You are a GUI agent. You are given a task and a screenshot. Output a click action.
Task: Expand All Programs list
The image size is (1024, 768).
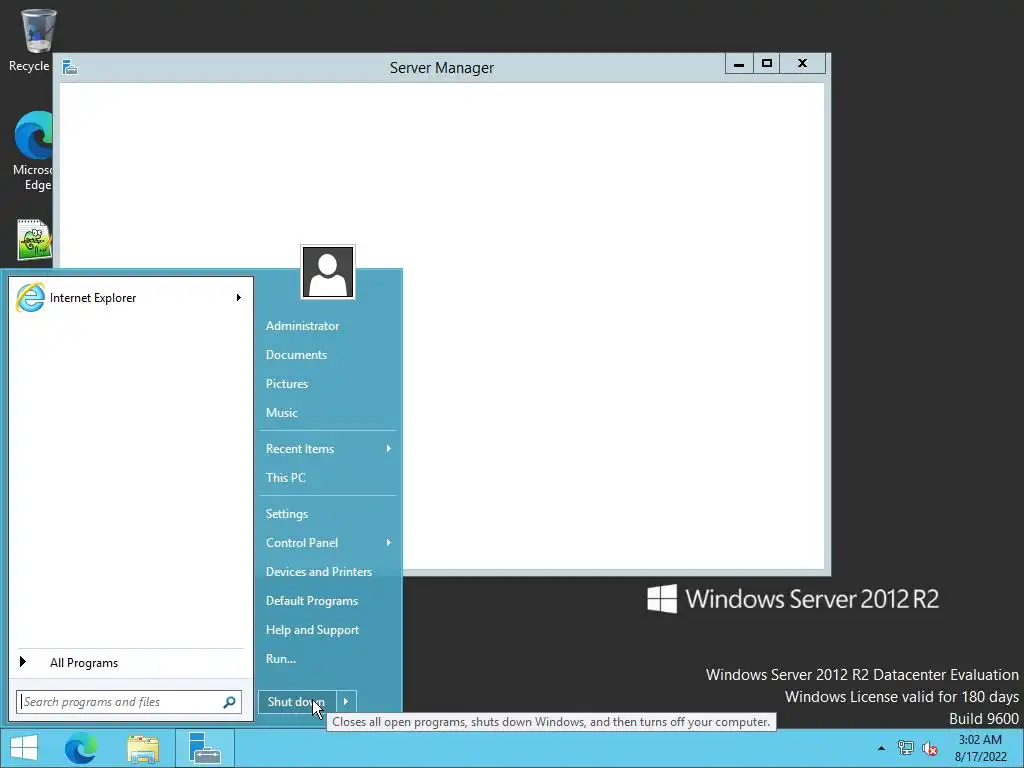(131, 663)
